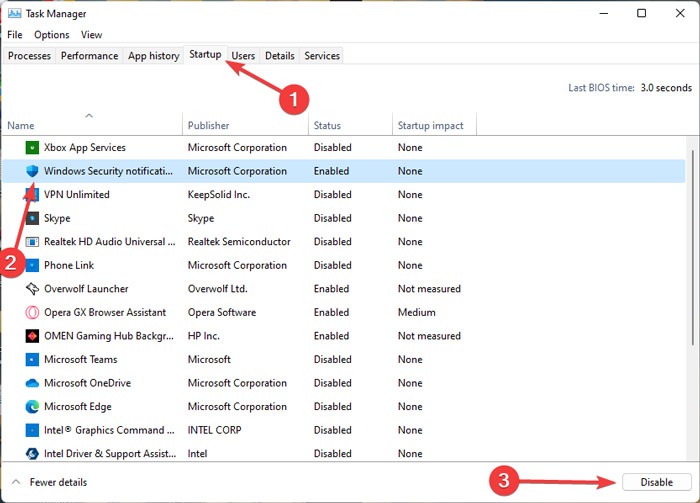This screenshot has height=503, width=700.
Task: Sort by Startup impact column header
Action: coord(434,124)
